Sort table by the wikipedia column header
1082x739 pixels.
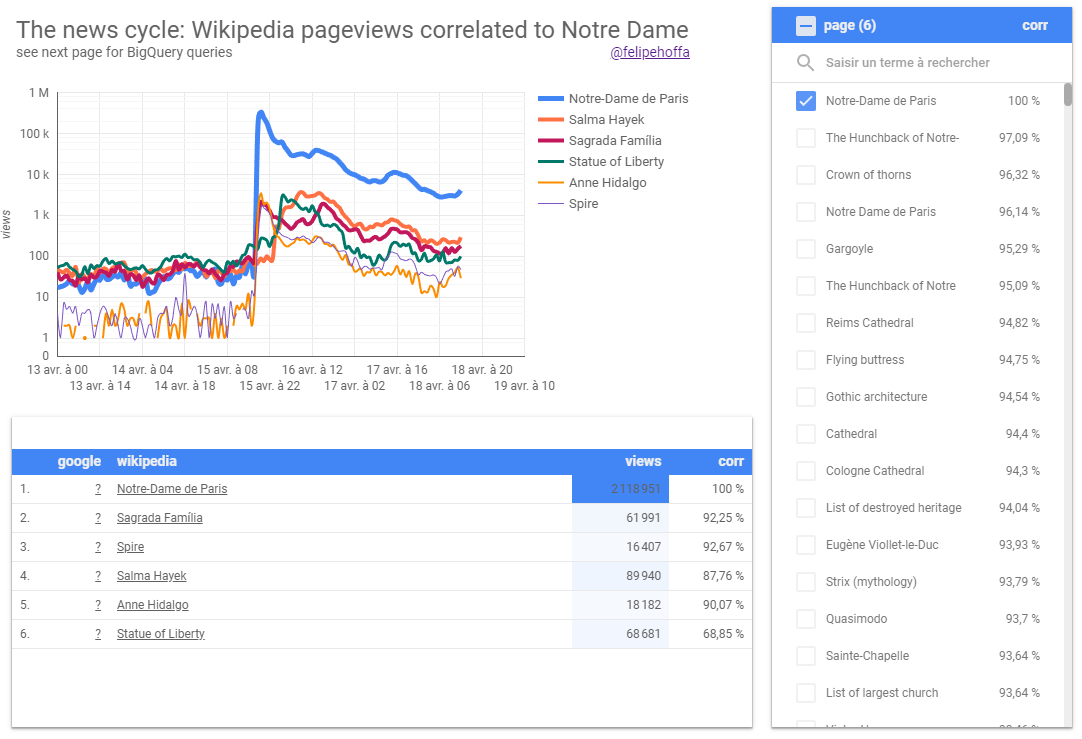pos(146,461)
